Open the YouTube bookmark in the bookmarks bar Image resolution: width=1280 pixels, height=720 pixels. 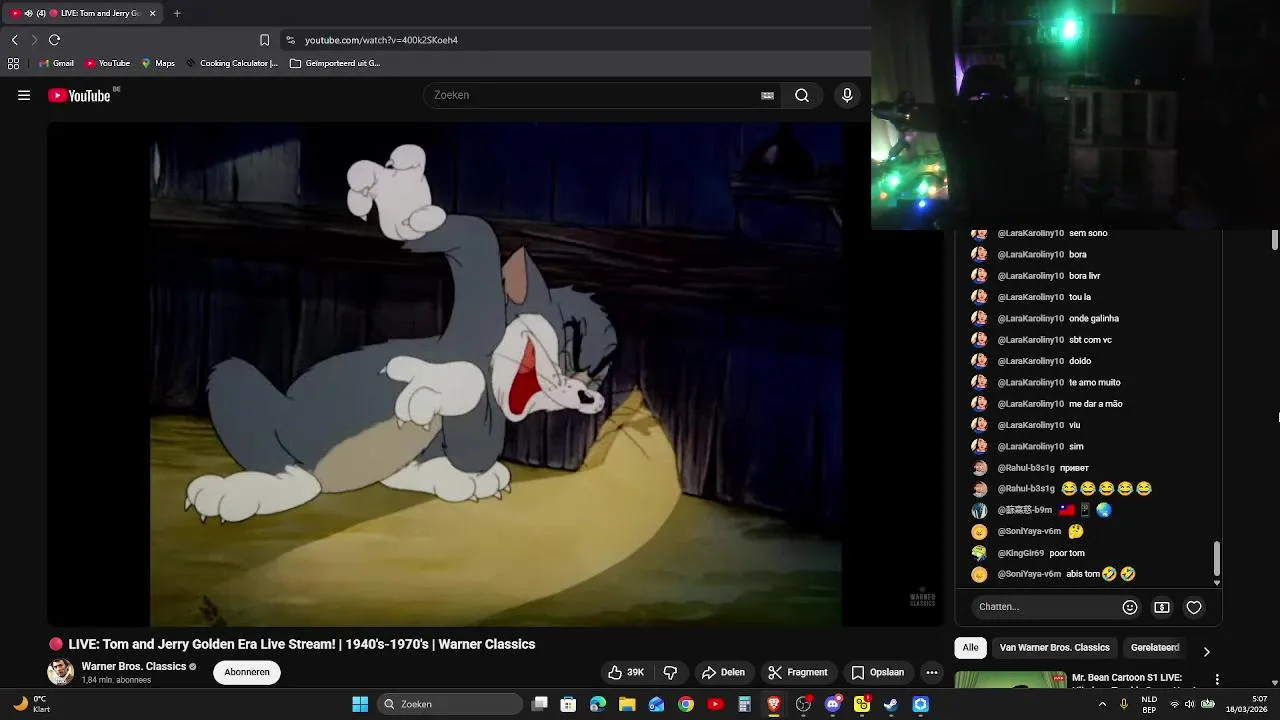tap(107, 63)
